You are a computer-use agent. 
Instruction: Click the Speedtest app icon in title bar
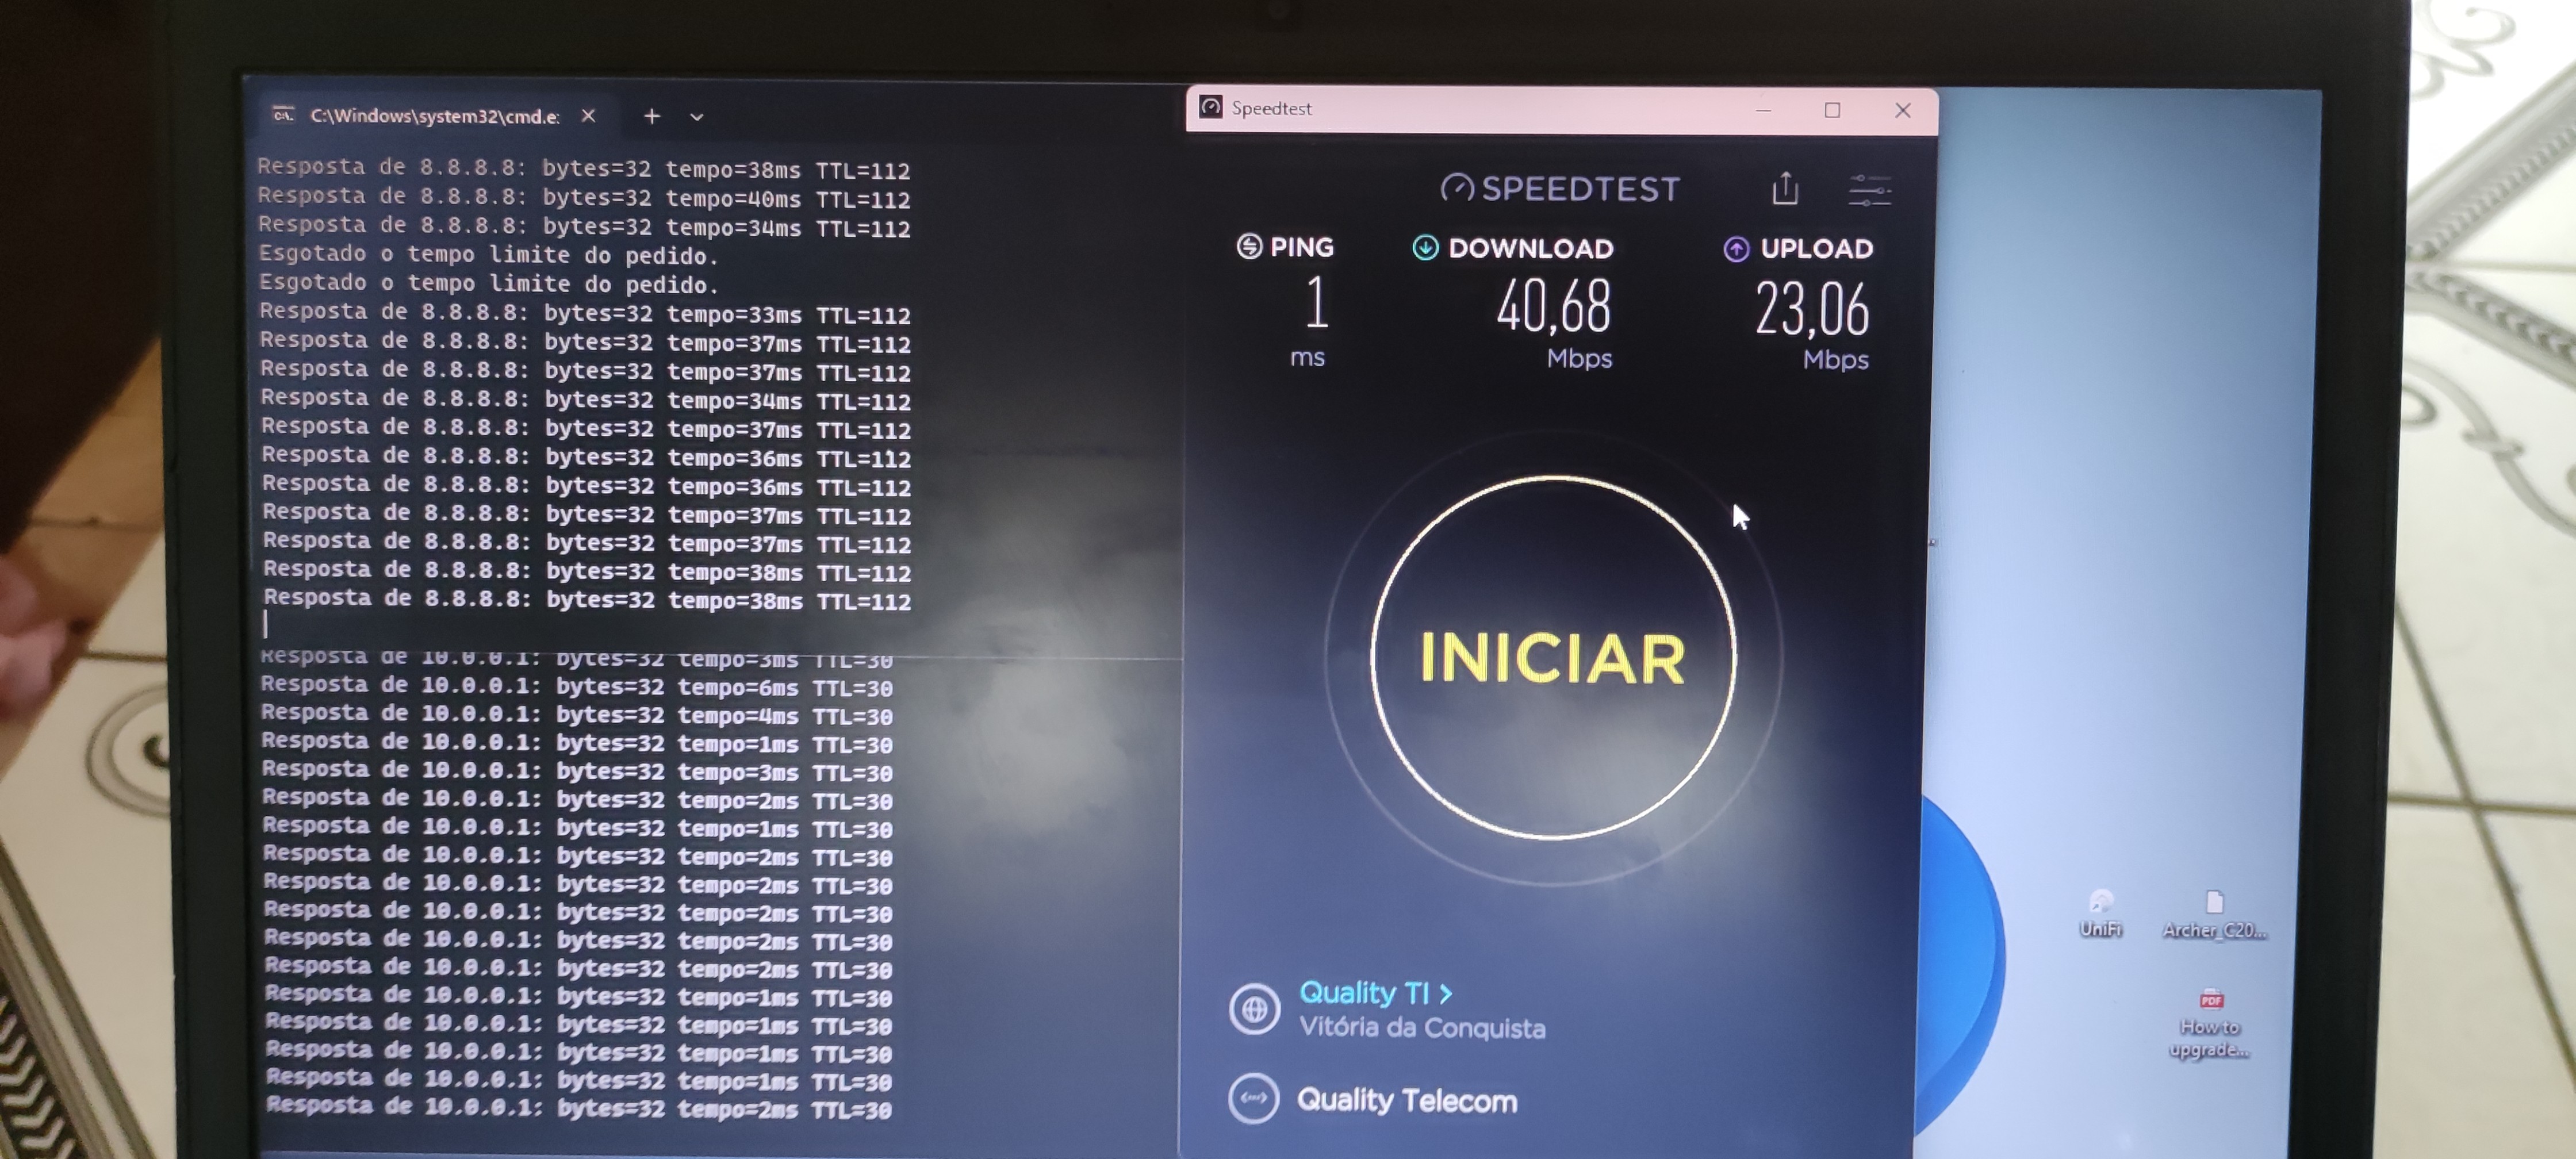pyautogui.click(x=1210, y=107)
